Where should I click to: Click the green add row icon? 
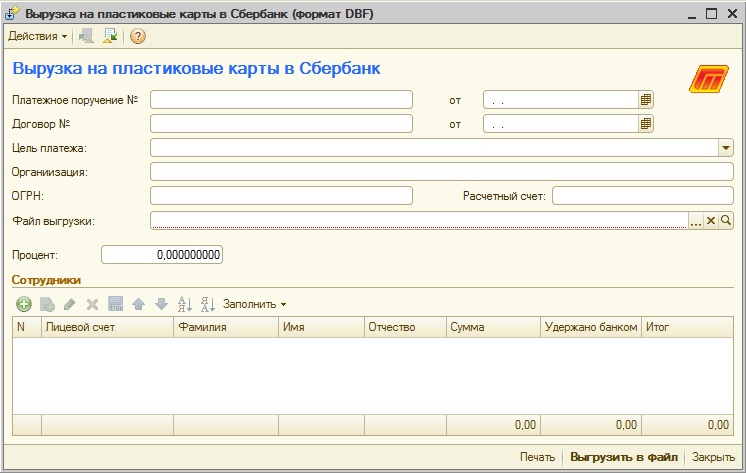[x=24, y=304]
